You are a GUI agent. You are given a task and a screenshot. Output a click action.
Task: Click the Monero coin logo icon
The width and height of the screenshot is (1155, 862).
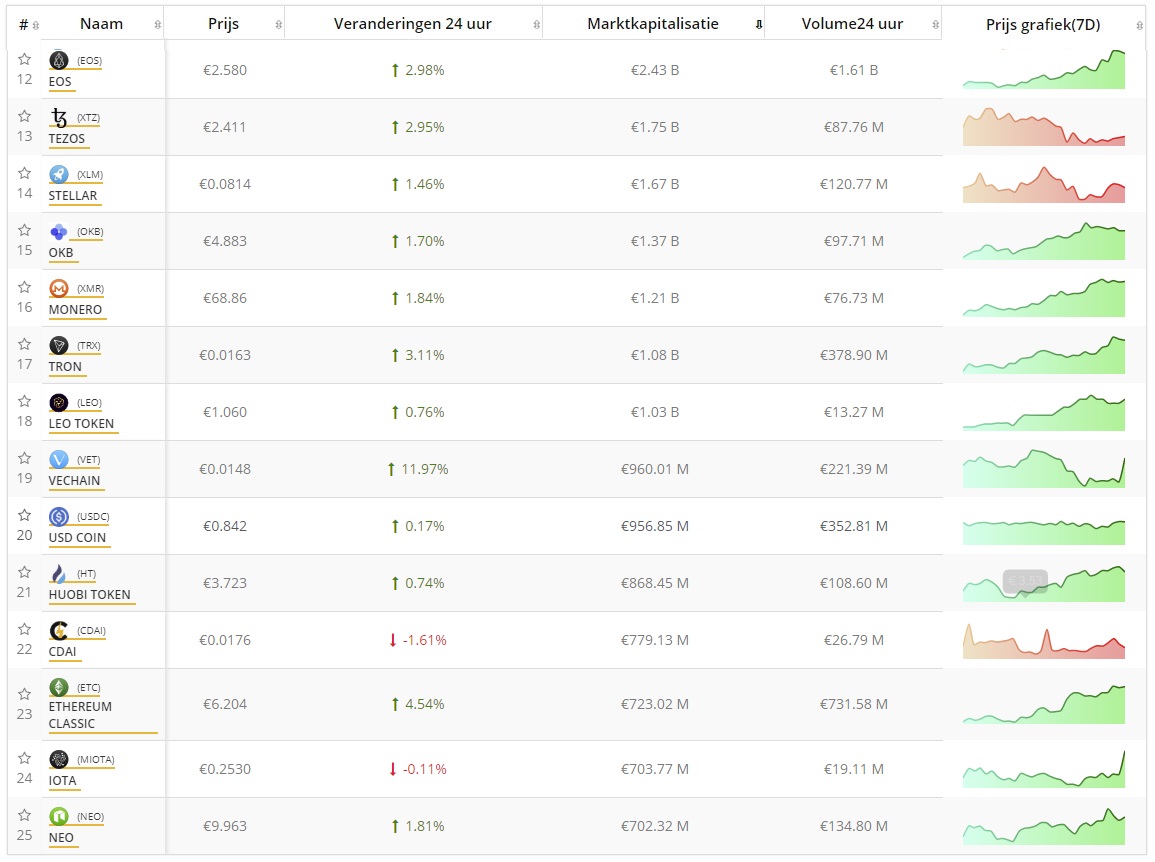point(58,289)
